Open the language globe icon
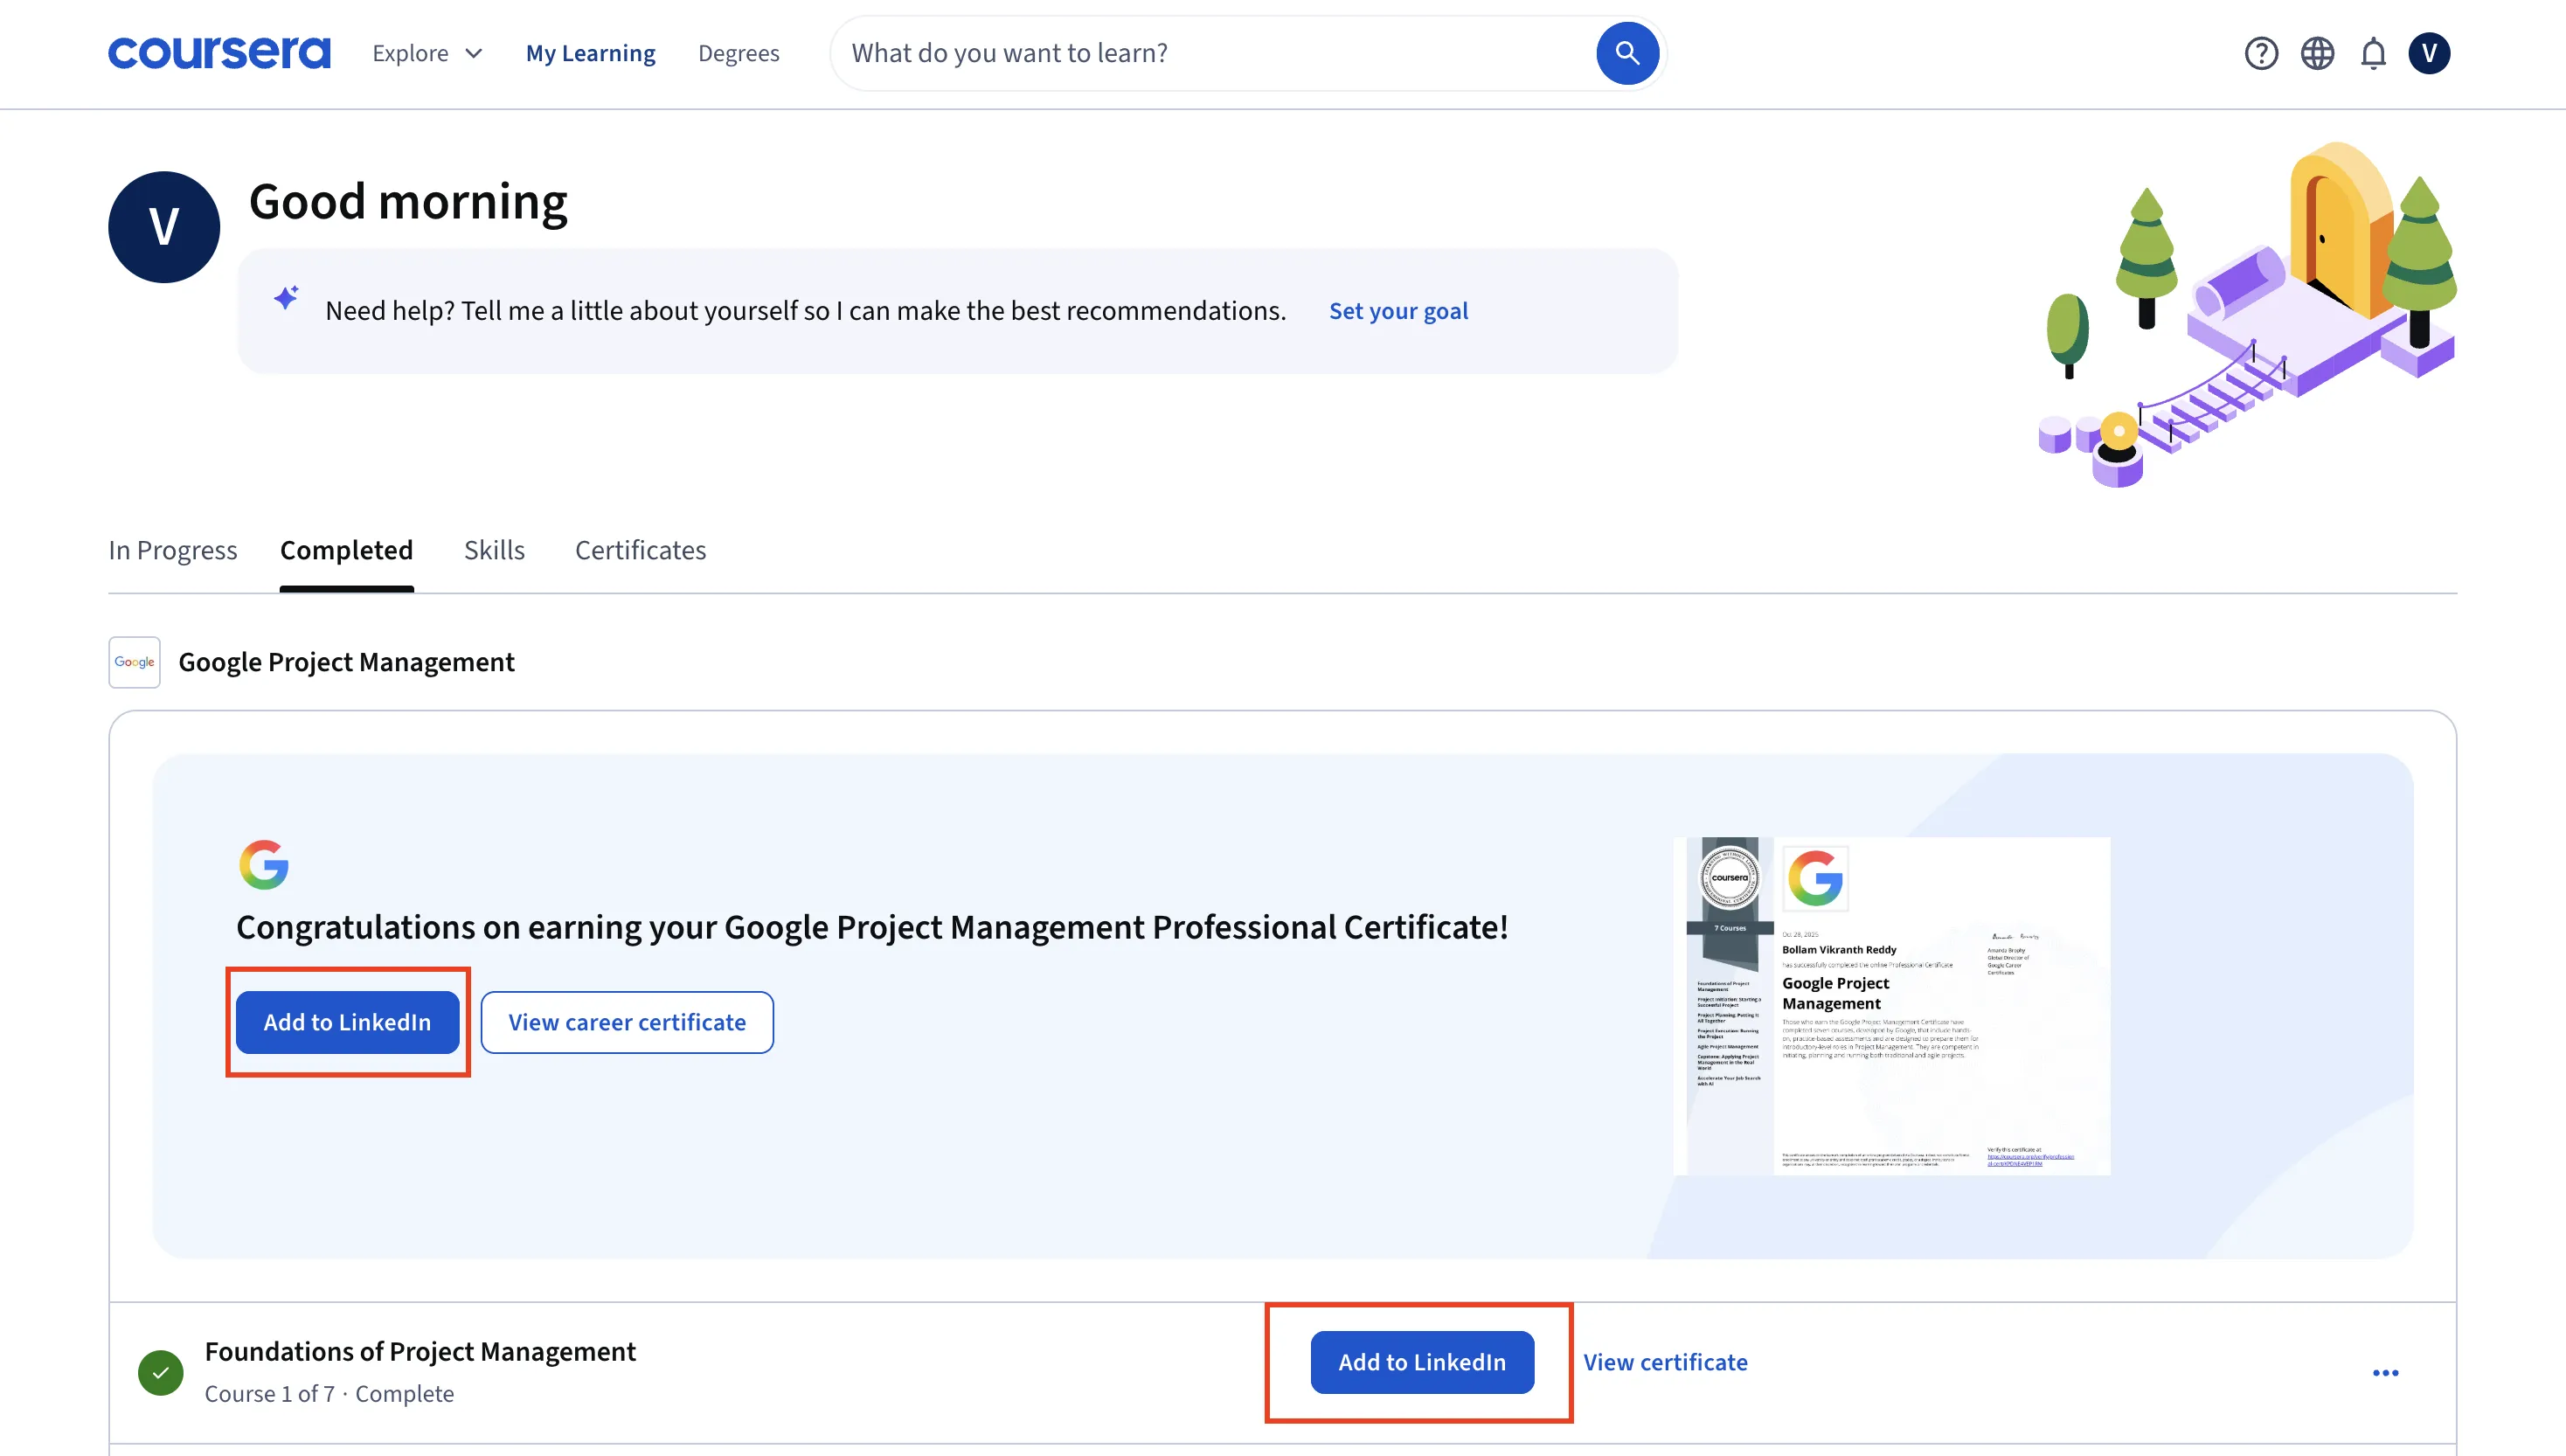Viewport: 2566px width, 1456px height. [x=2317, y=53]
